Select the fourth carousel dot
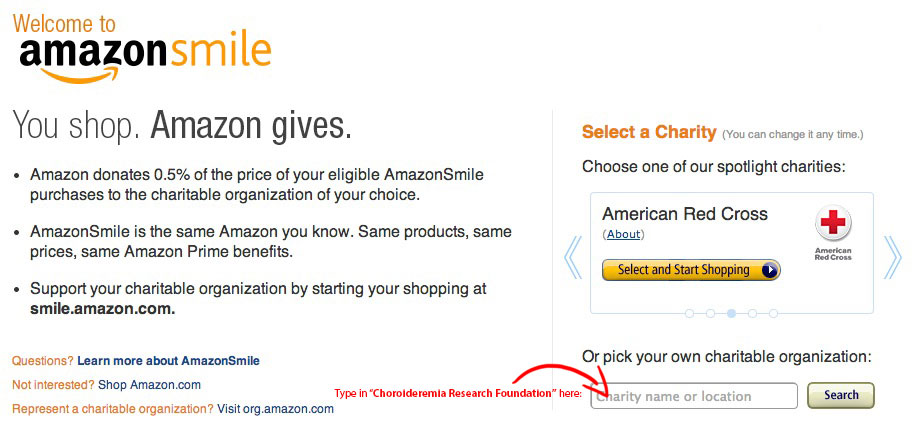Image resolution: width=923 pixels, height=434 pixels. pyautogui.click(x=752, y=313)
